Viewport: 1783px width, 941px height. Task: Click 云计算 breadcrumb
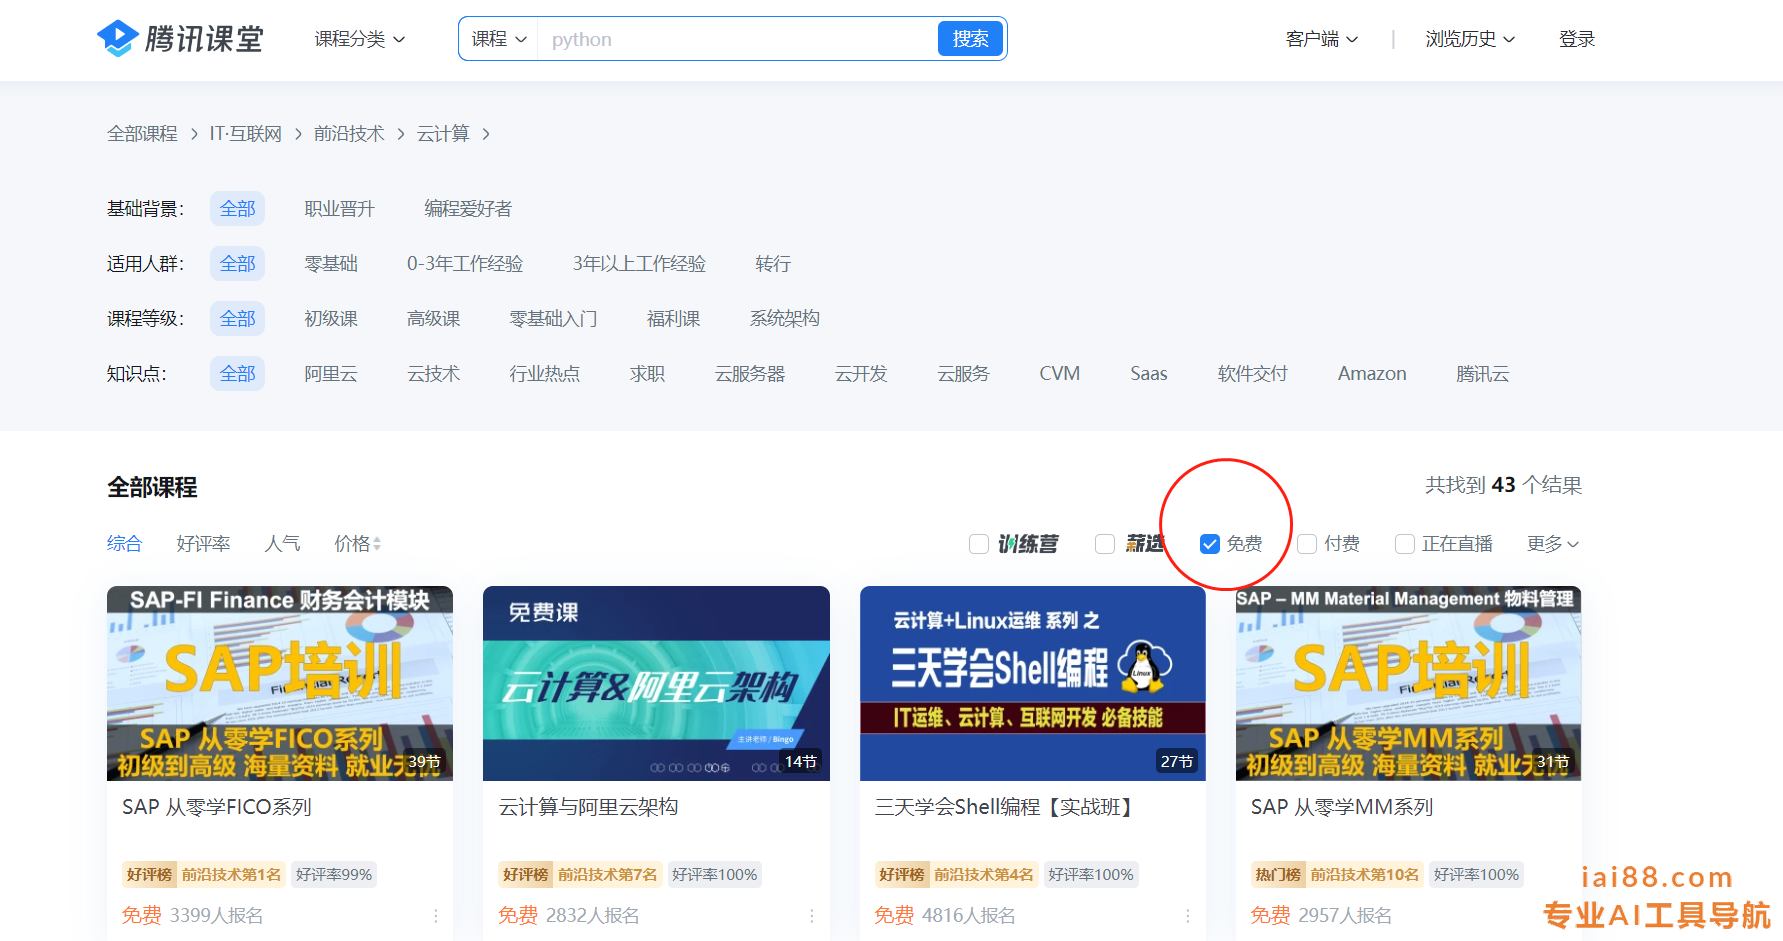pyautogui.click(x=443, y=134)
